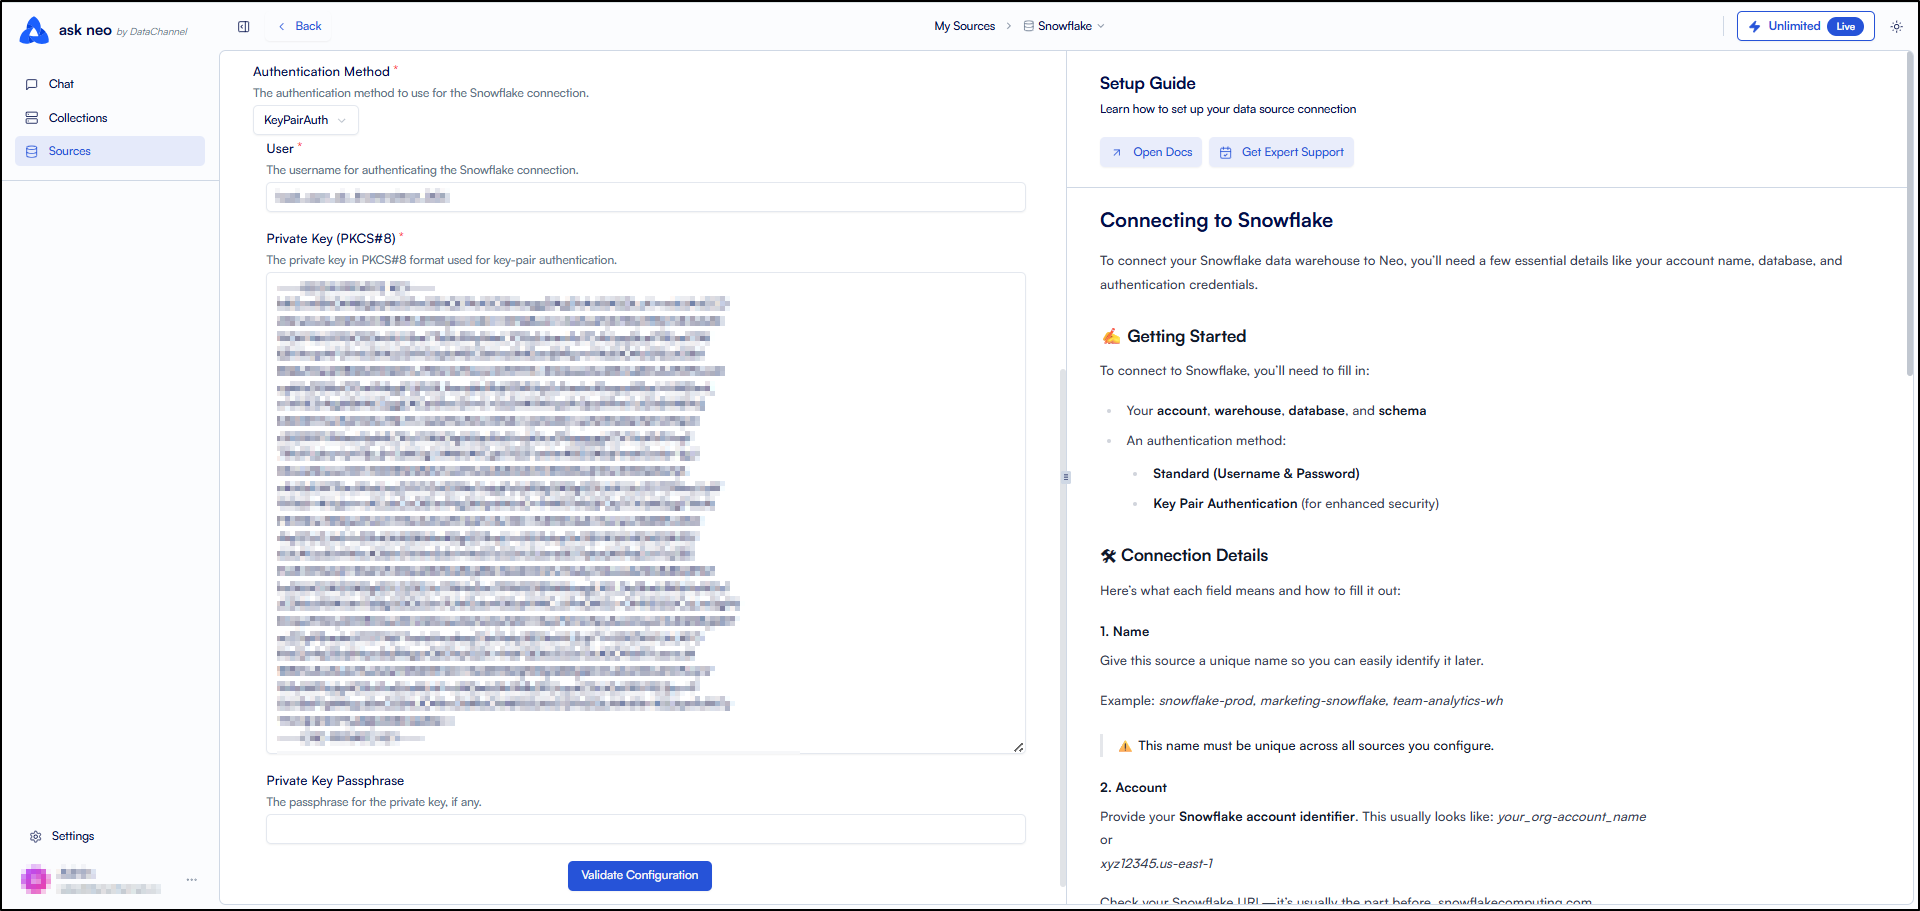Click the User input field

[646, 197]
